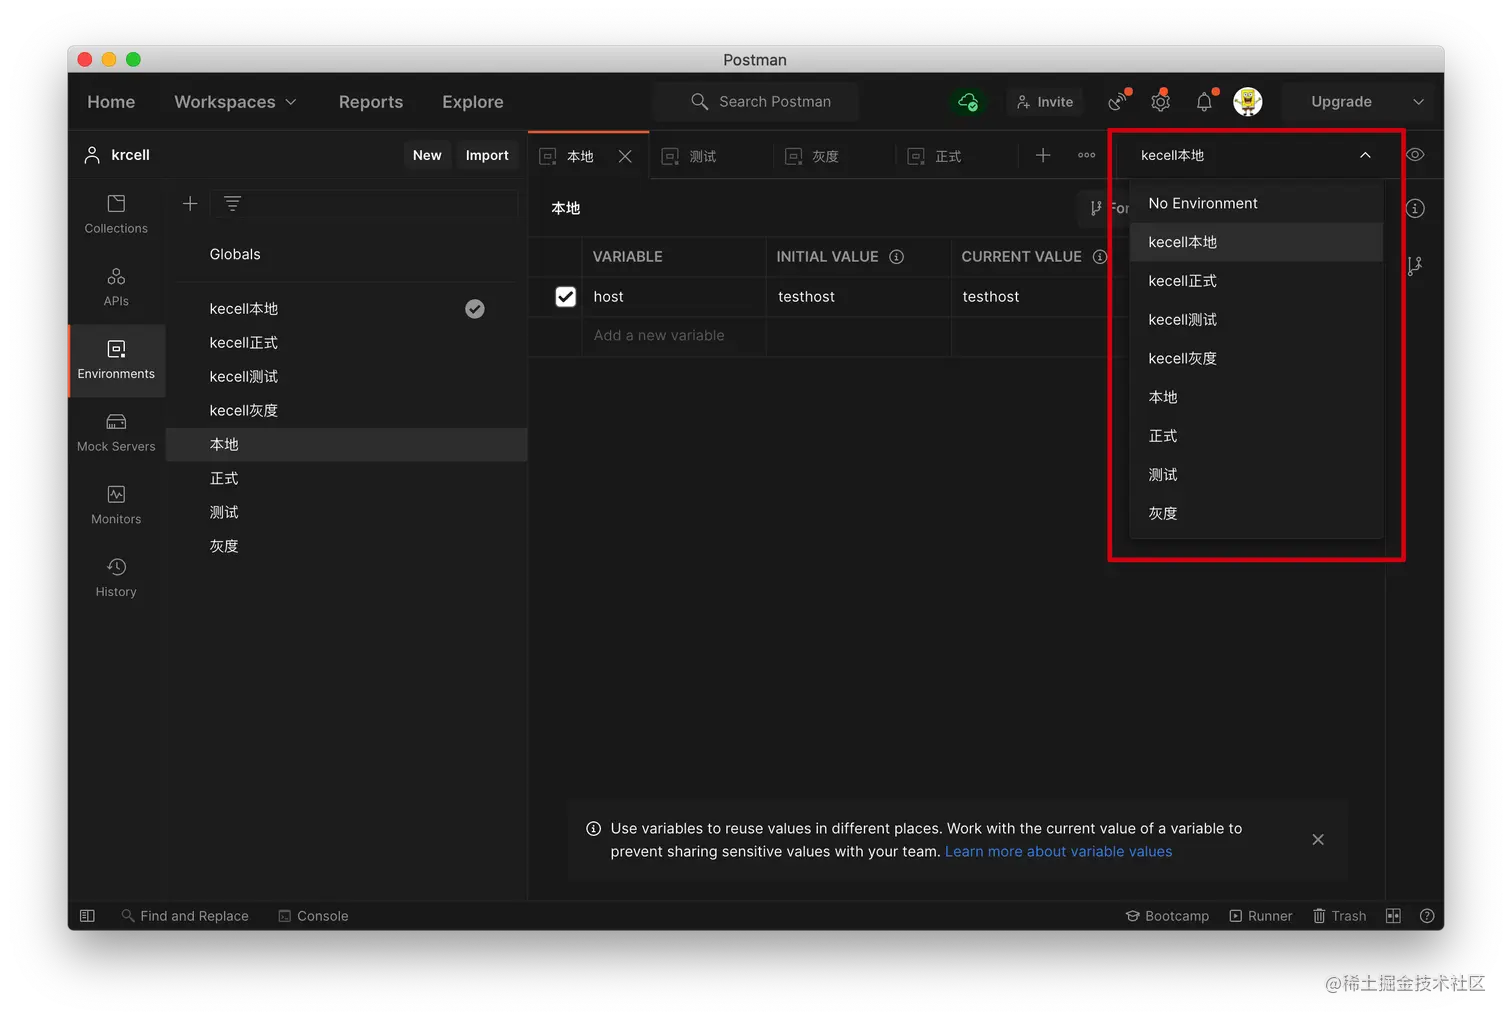Screen dimensions: 1512x1020
Task: Open Reports in top navigation
Action: pos(371,102)
